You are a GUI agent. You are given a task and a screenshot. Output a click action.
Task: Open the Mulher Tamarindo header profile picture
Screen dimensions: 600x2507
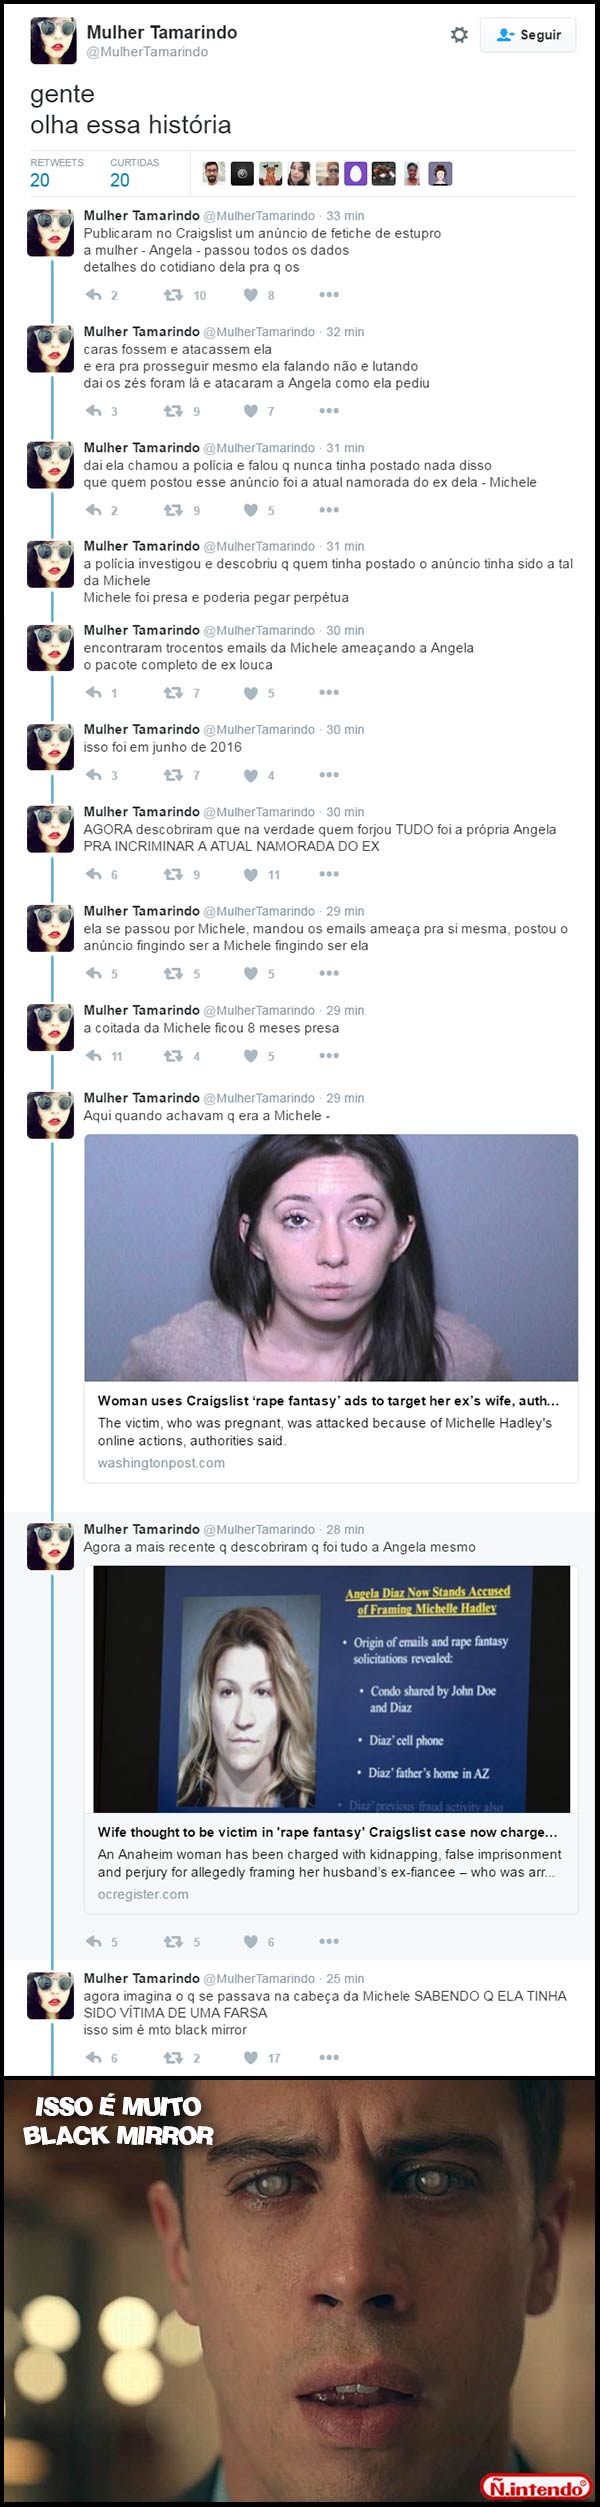(53, 41)
